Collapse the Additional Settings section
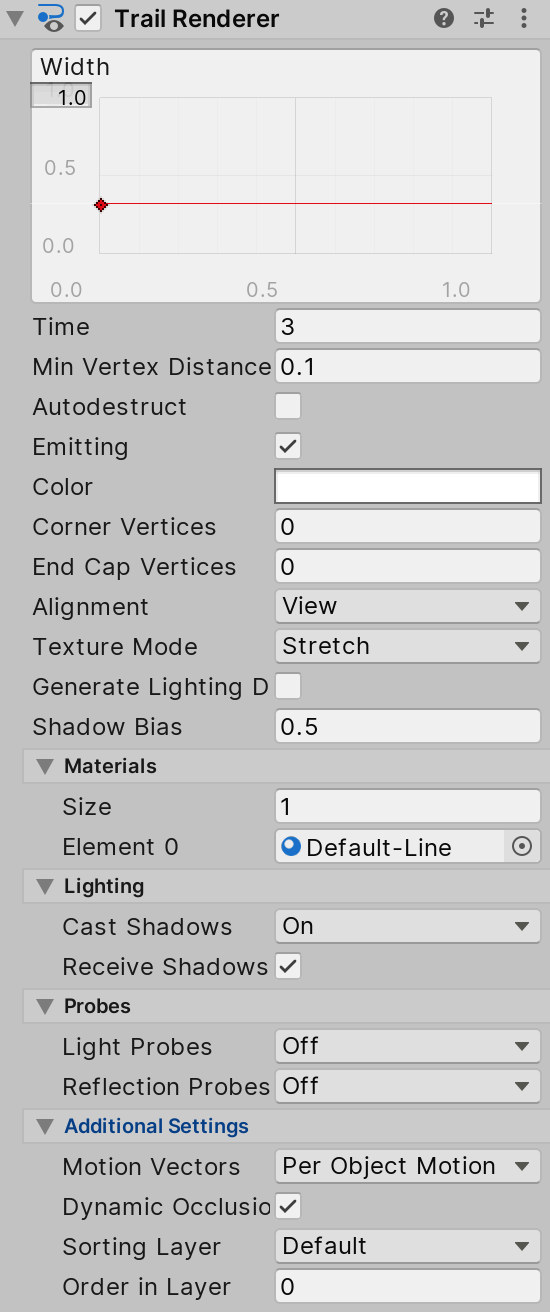The image size is (550, 1312). coord(45,1126)
